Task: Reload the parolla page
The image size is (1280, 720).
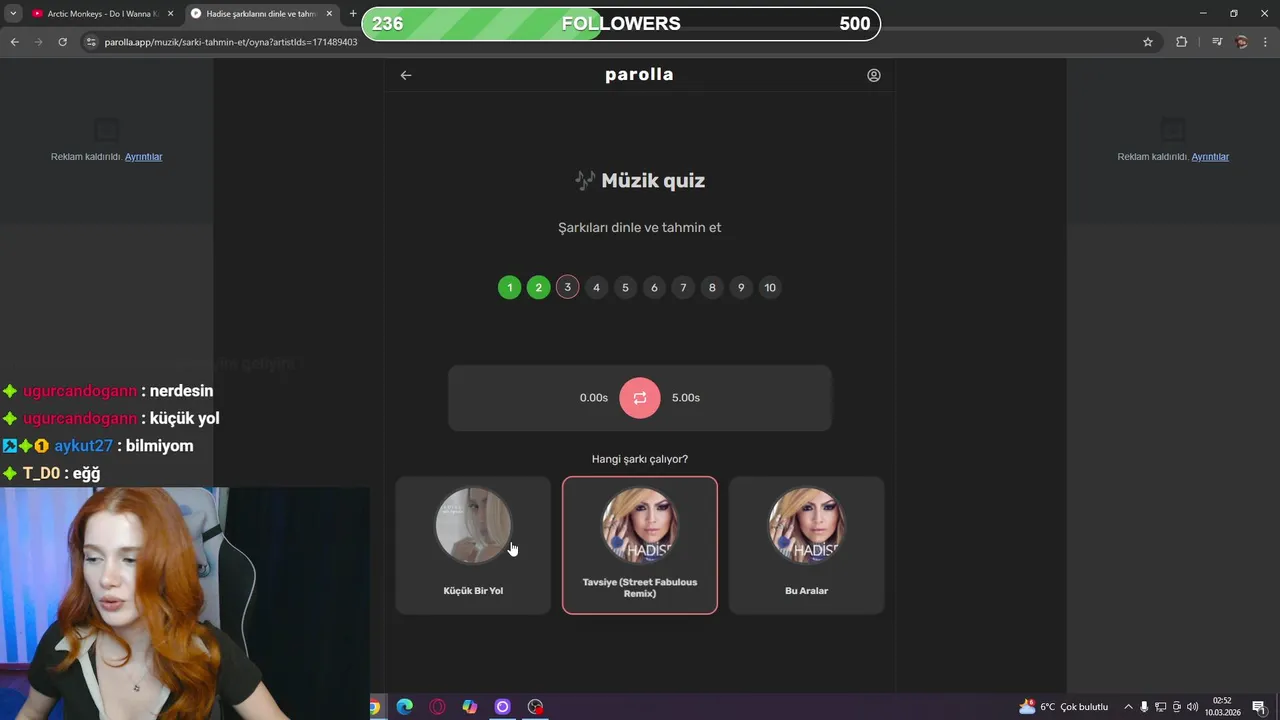Action: click(x=63, y=42)
